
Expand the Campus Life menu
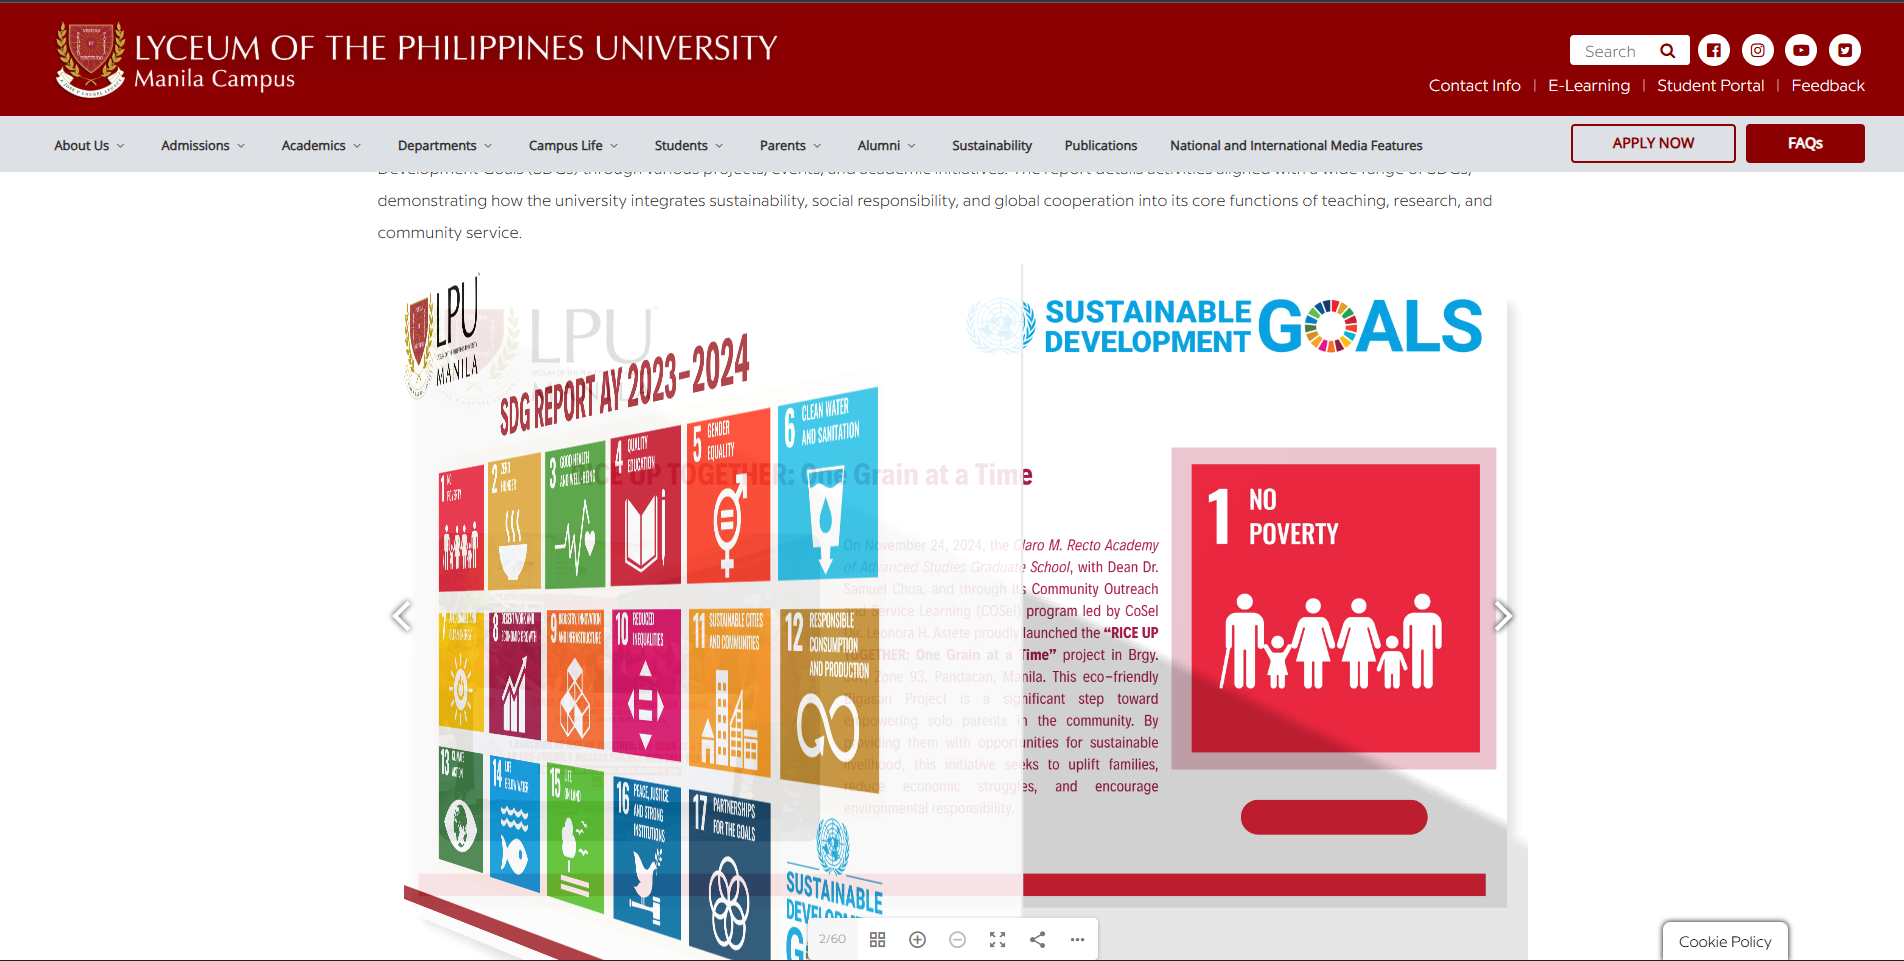[x=574, y=145]
